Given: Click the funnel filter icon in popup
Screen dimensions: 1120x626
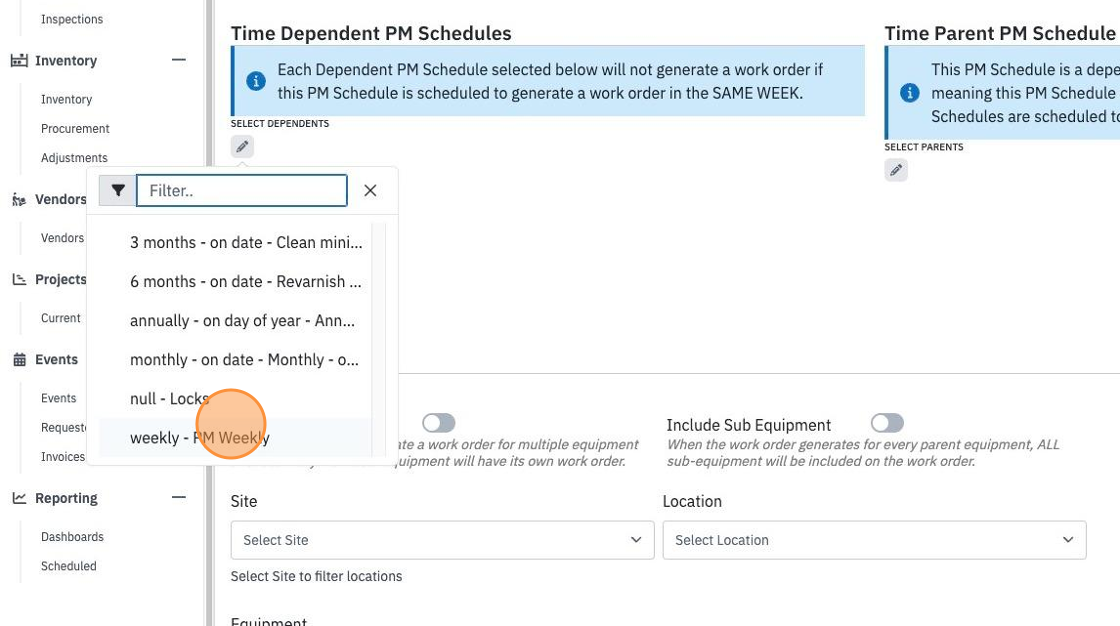Looking at the screenshot, I should pyautogui.click(x=118, y=191).
